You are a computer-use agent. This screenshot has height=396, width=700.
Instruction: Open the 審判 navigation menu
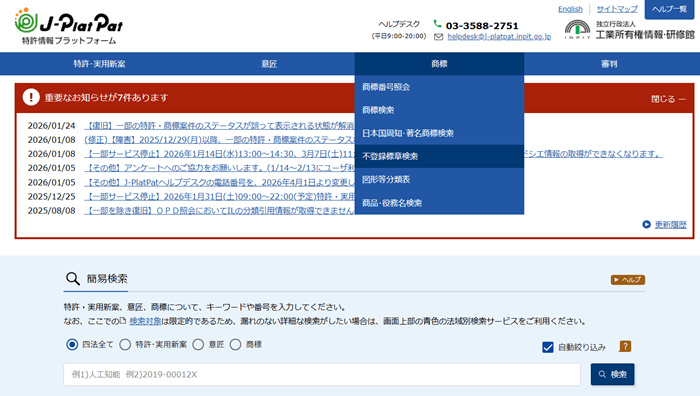(x=609, y=64)
